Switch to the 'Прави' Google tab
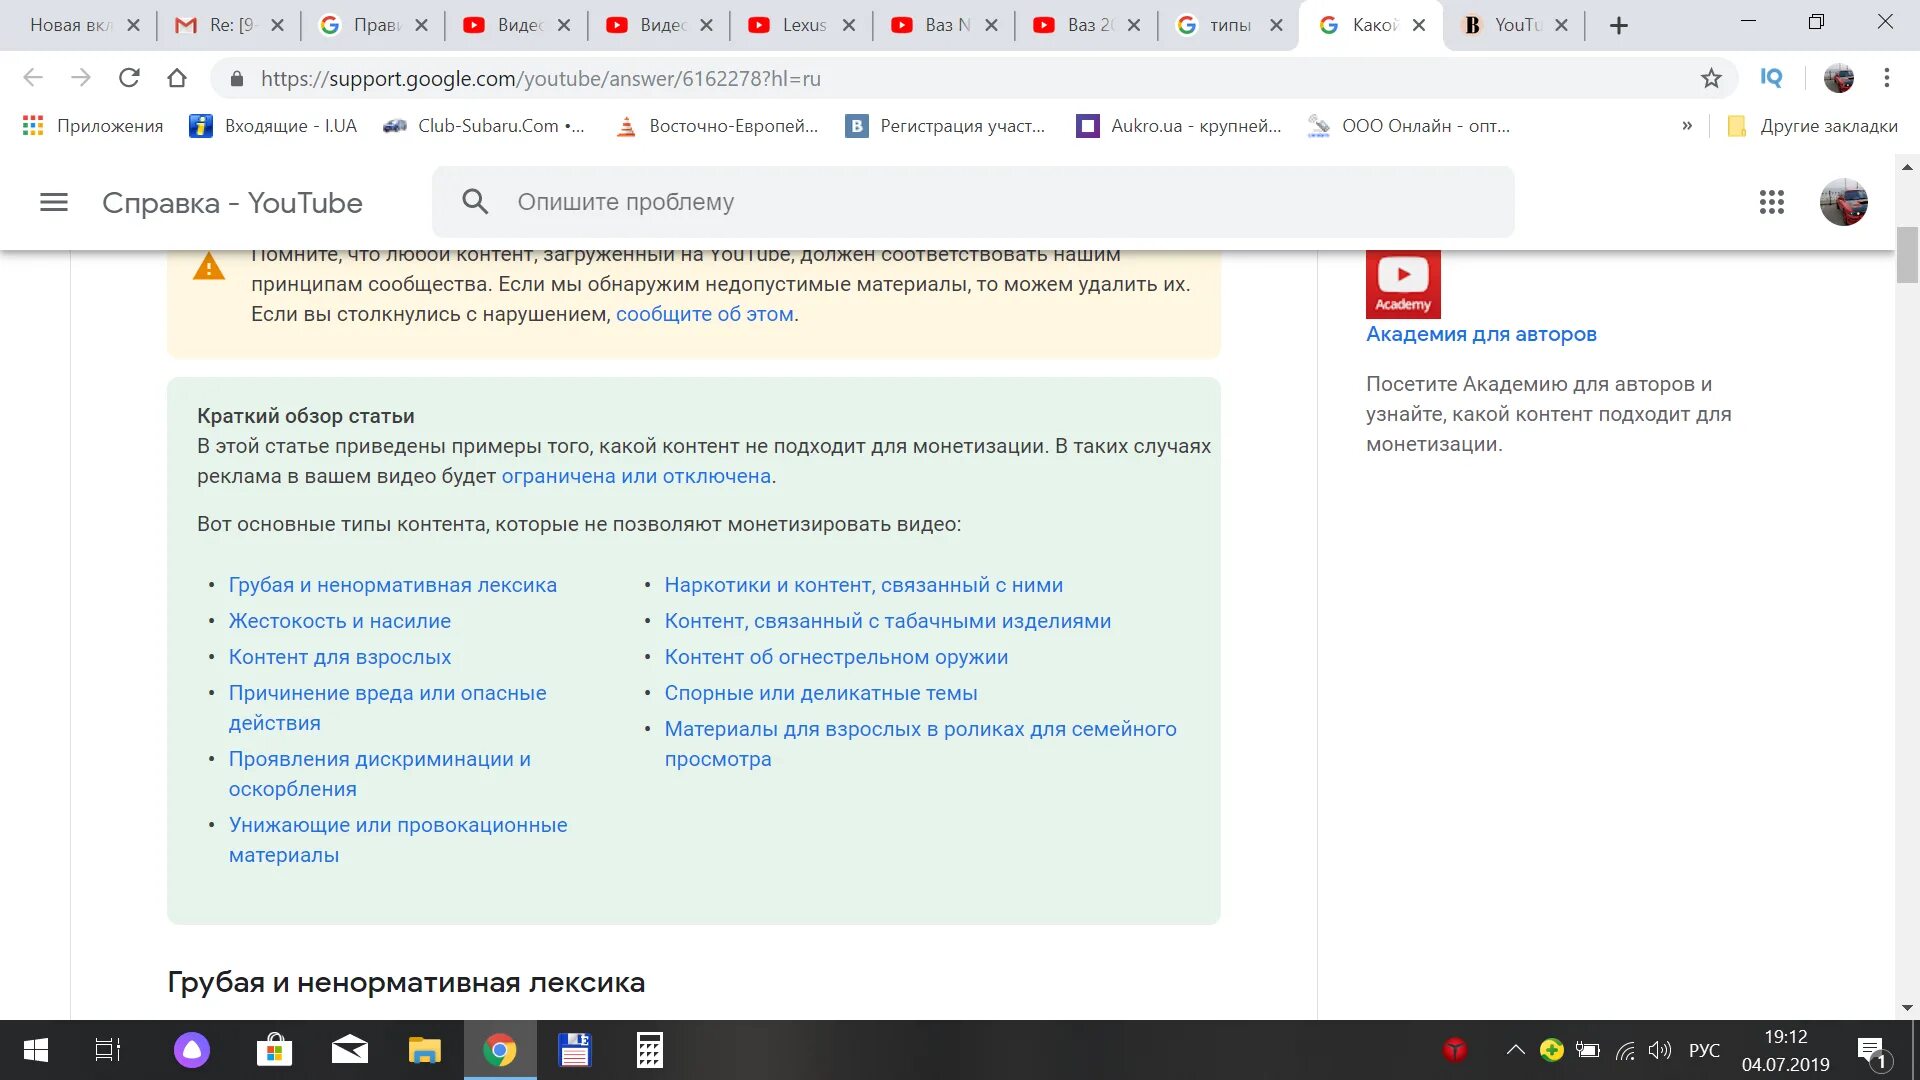 tap(372, 25)
